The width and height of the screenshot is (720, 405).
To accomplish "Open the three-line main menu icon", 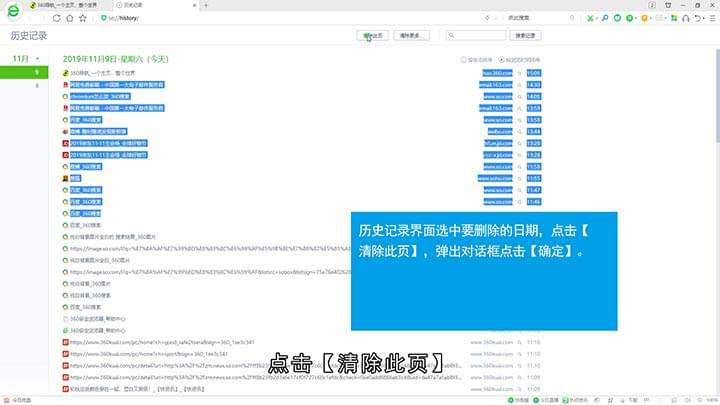I will point(713,18).
